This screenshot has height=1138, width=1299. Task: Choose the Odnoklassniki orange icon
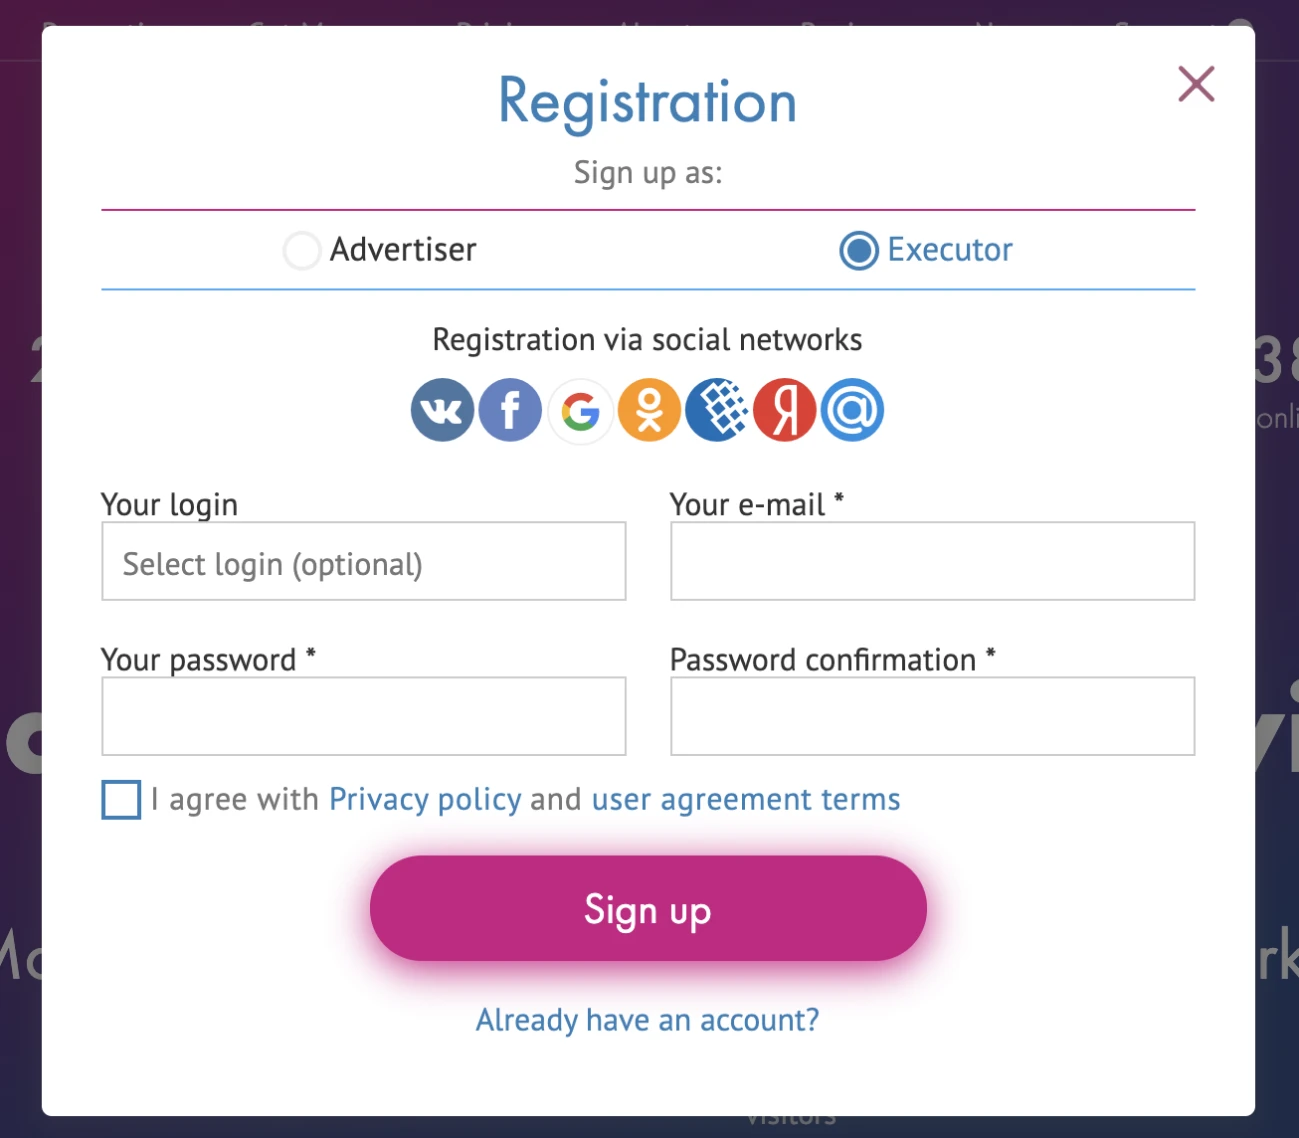tap(649, 410)
